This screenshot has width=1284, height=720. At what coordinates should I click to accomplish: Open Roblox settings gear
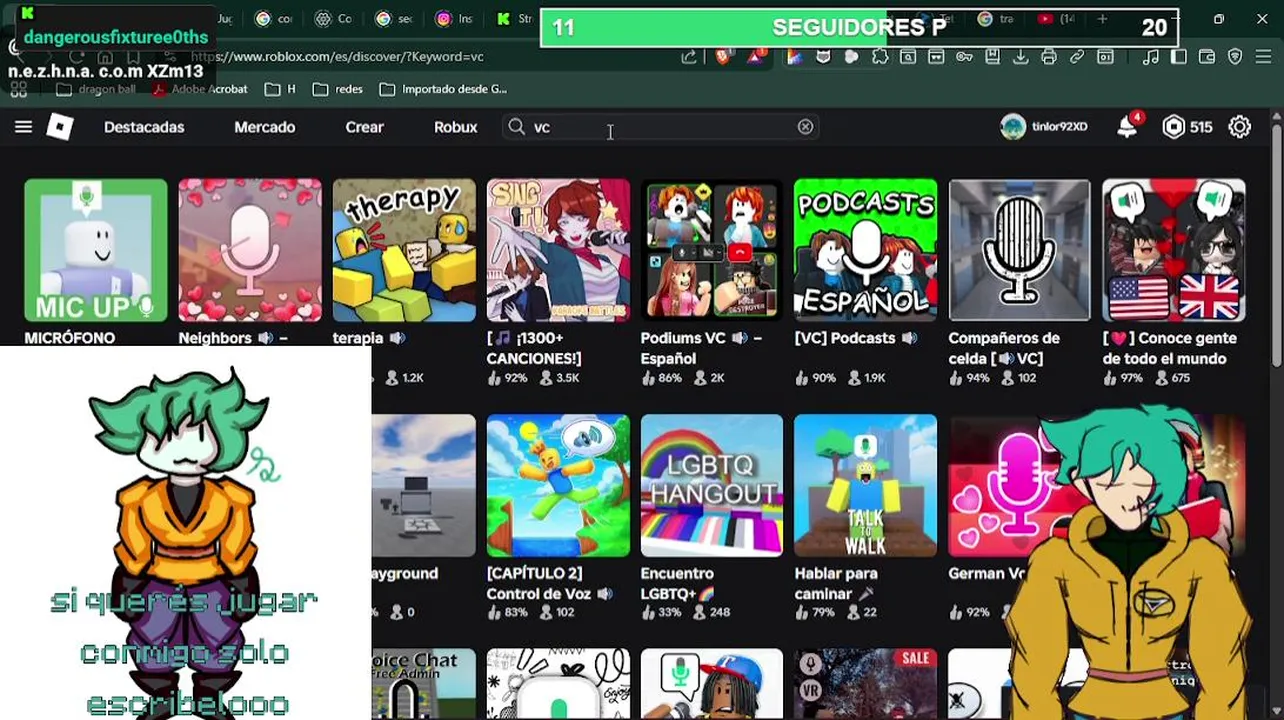[1240, 127]
